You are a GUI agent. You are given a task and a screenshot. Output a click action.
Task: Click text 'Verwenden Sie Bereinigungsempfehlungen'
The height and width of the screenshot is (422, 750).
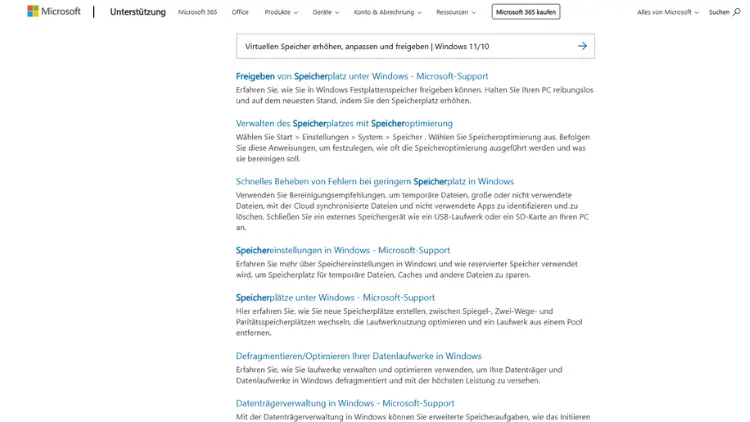[310, 195]
